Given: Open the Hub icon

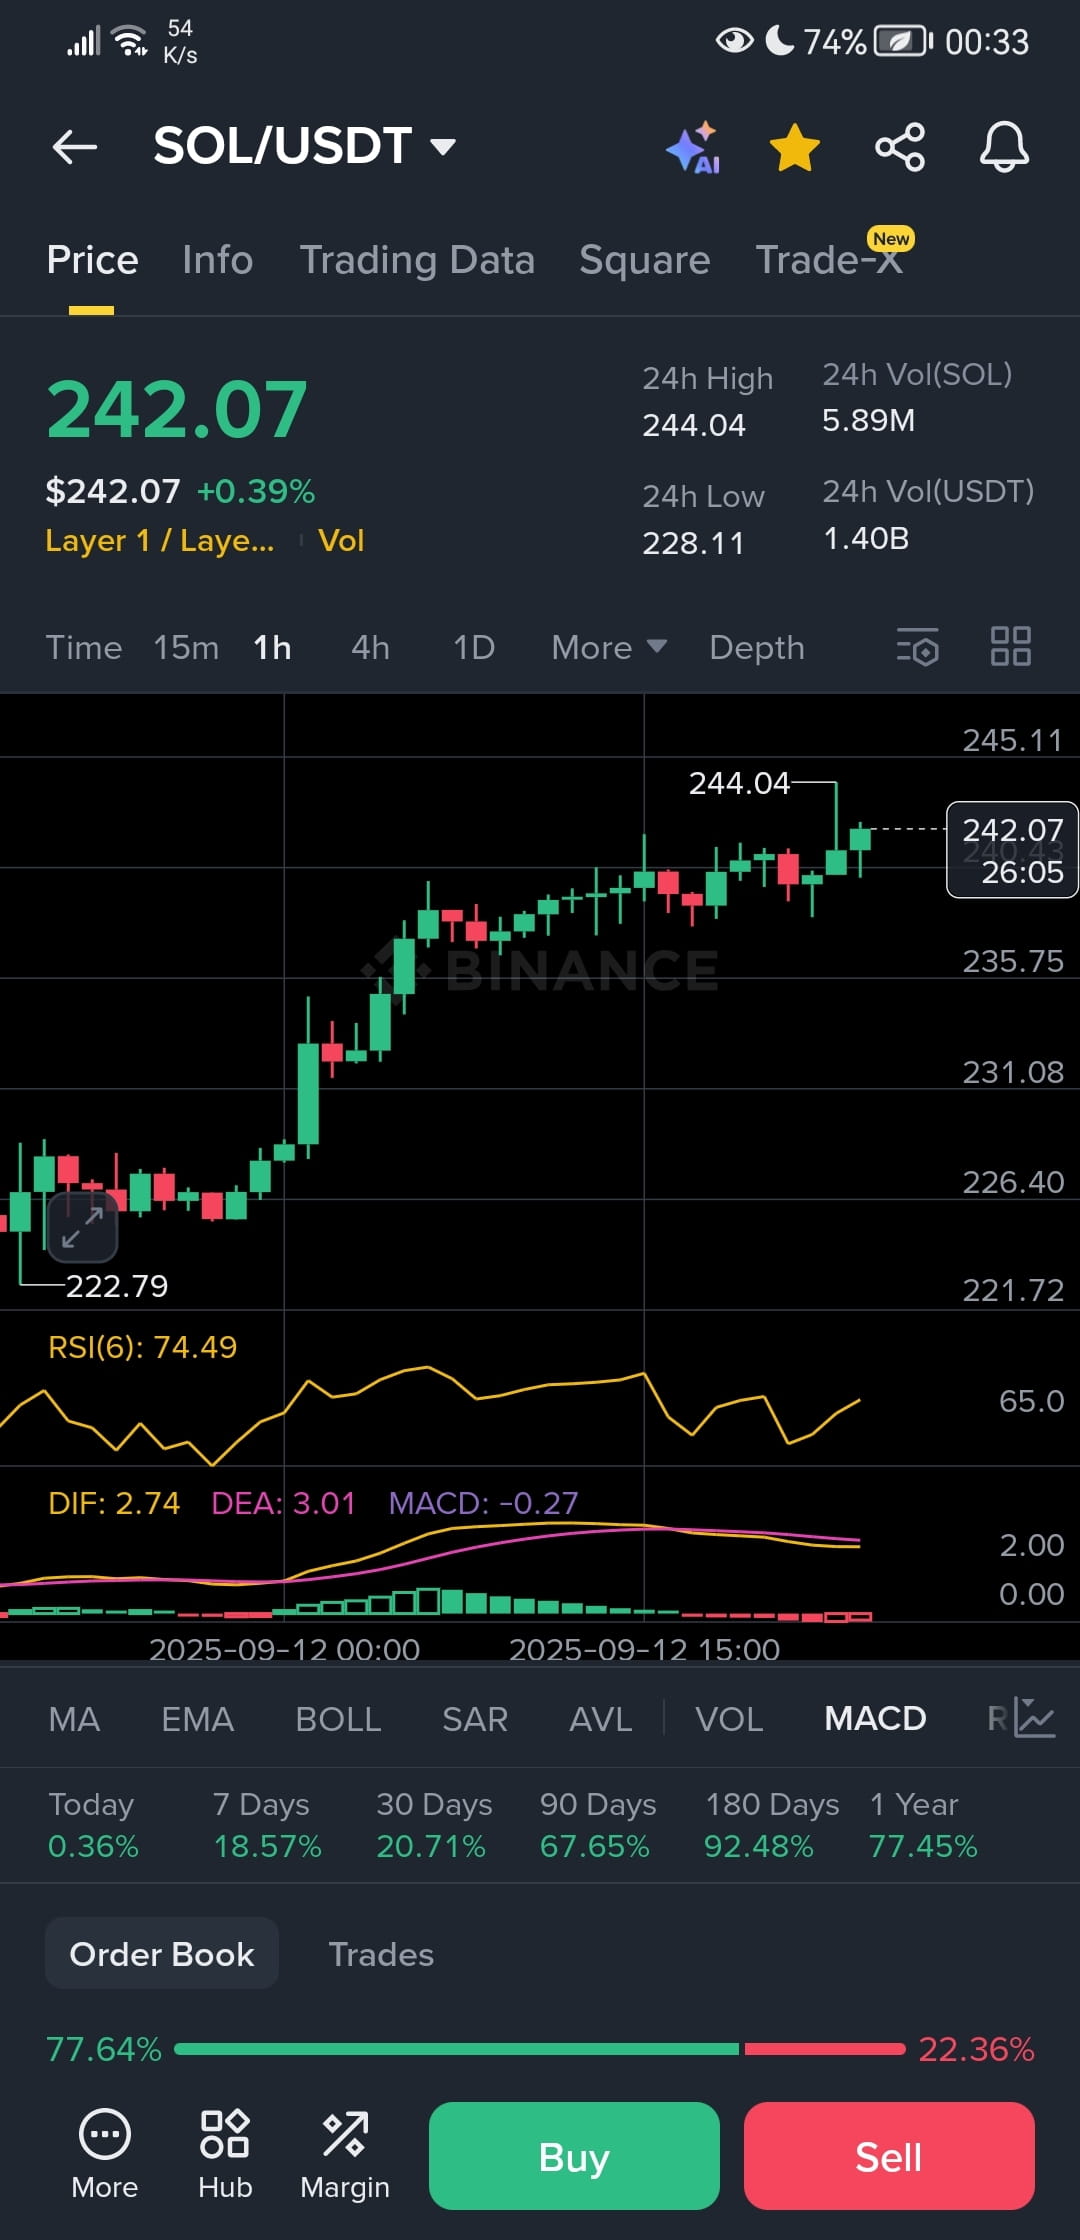Looking at the screenshot, I should coord(225,2154).
